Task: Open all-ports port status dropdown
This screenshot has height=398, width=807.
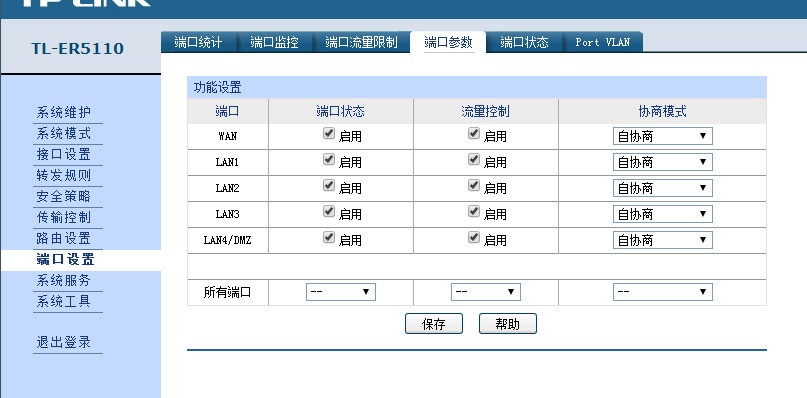Action: coord(341,292)
